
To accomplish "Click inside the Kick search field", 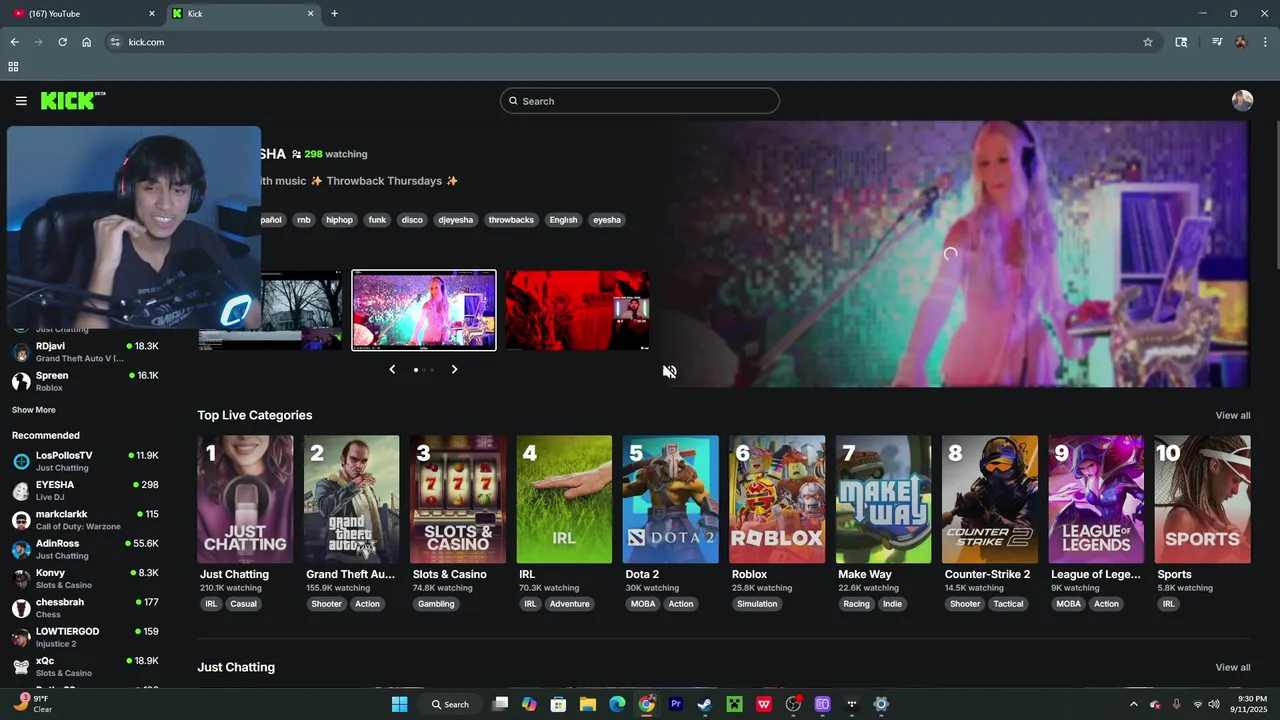I will (640, 101).
